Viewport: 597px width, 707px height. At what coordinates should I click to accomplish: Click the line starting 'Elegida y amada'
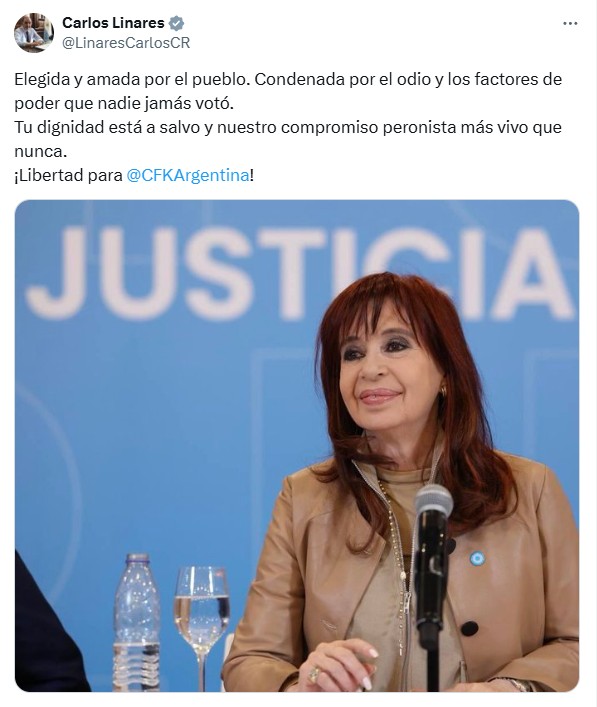coord(288,80)
